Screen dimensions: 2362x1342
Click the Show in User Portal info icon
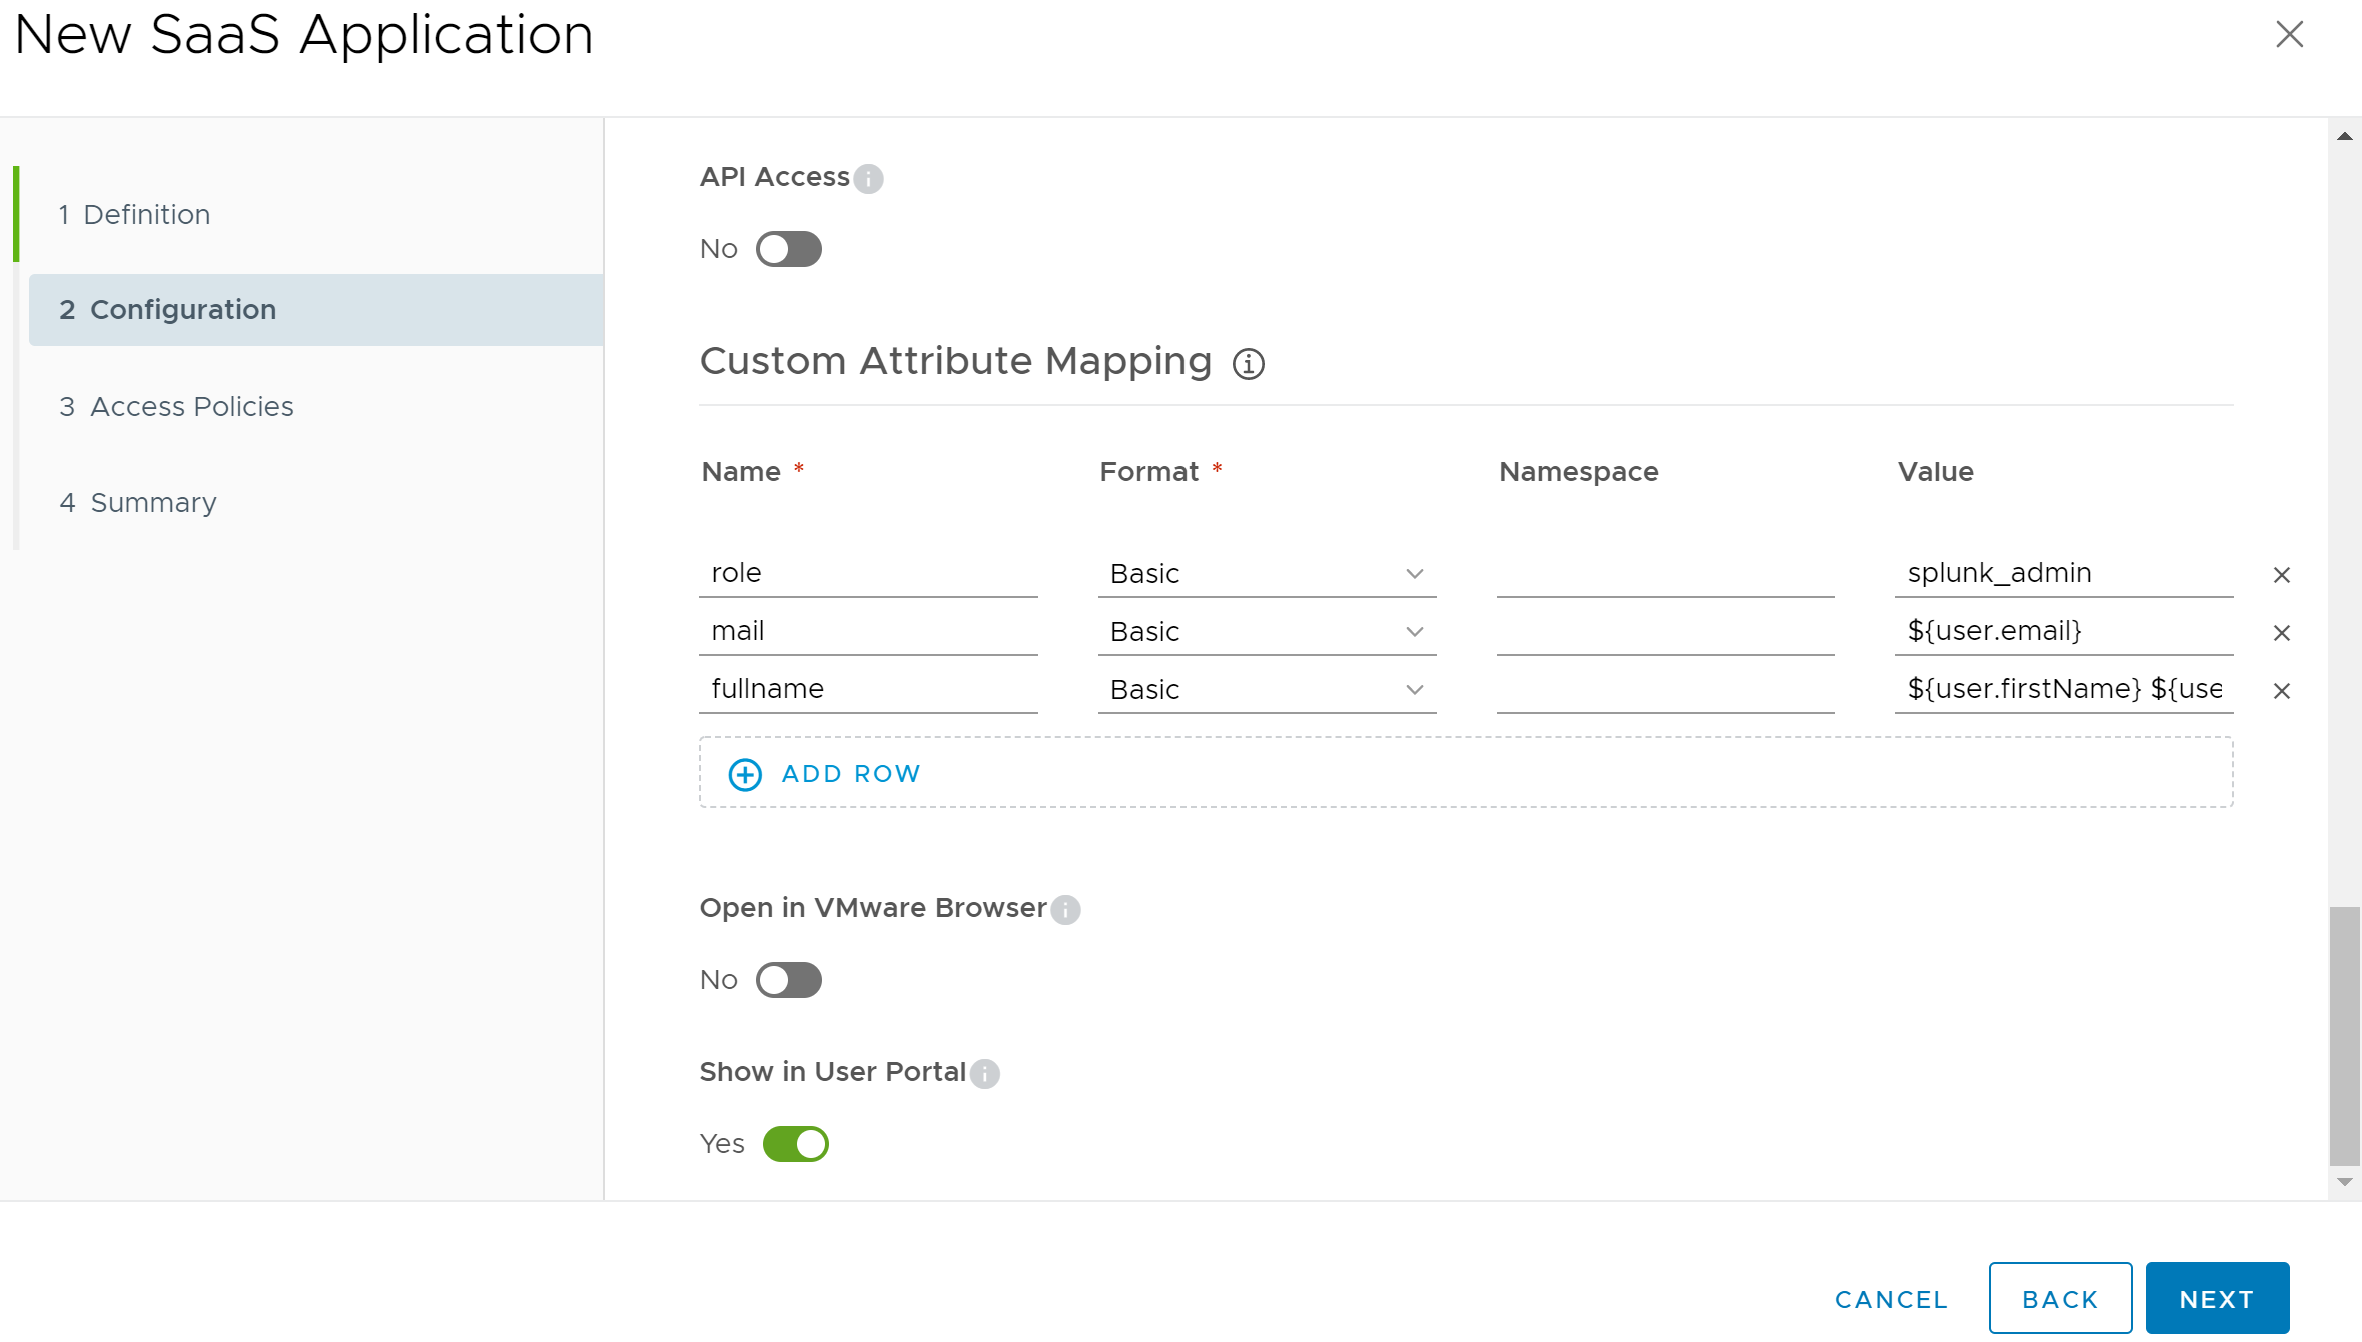[x=984, y=1074]
